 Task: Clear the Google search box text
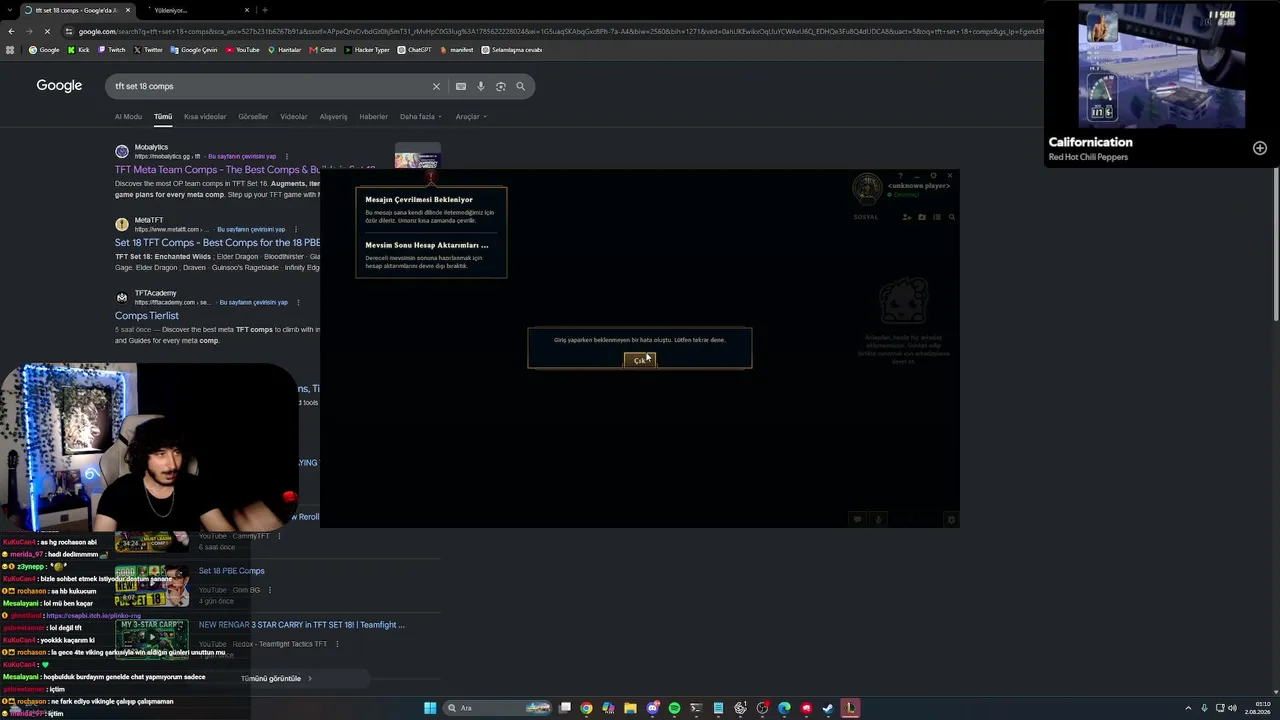[436, 86]
